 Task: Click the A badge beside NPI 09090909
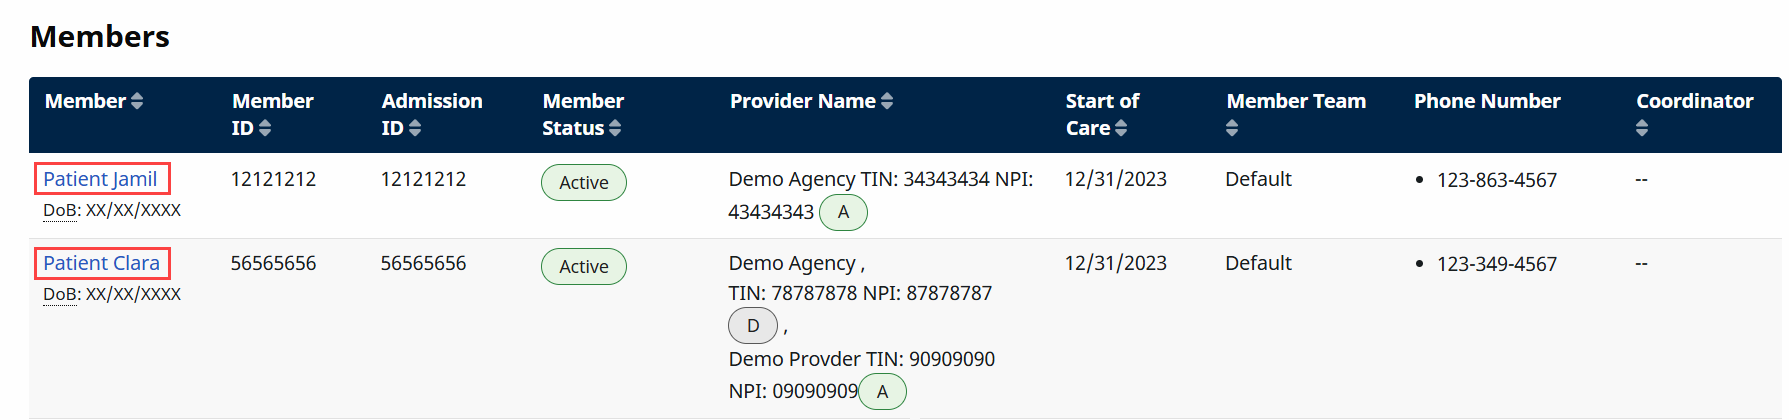pyautogui.click(x=882, y=392)
